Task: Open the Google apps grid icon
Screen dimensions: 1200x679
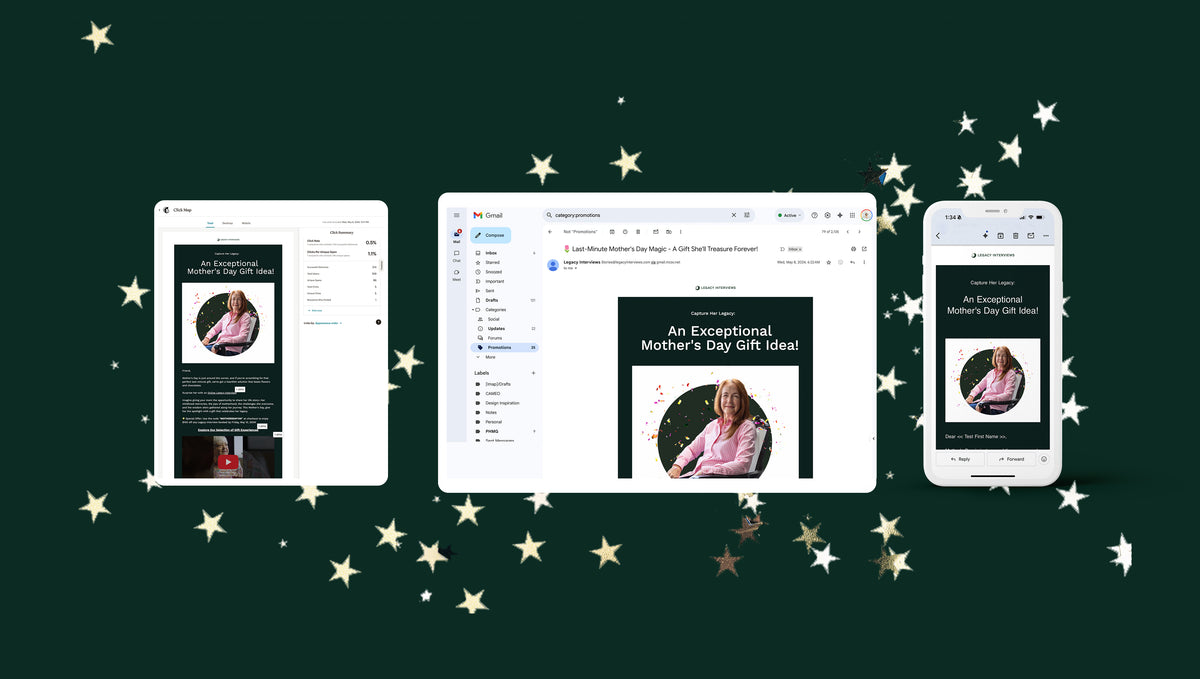Action: (852, 215)
